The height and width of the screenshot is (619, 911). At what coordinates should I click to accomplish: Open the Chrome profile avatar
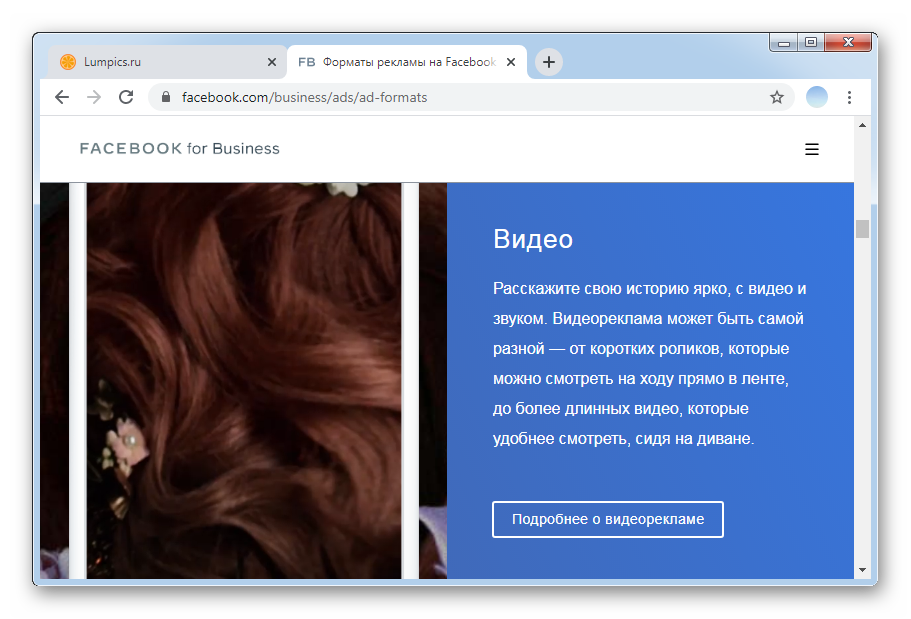pyautogui.click(x=817, y=97)
